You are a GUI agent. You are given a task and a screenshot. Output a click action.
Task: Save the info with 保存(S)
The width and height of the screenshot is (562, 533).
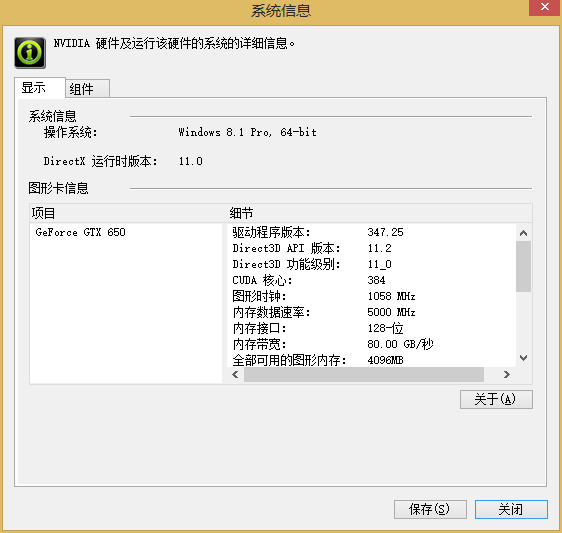click(430, 509)
